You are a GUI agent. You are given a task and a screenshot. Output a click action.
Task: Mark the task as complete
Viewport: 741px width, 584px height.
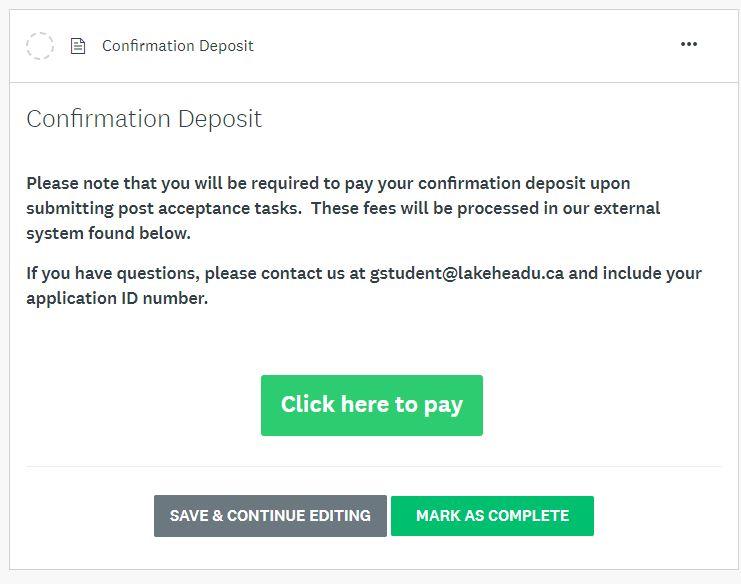[492, 516]
